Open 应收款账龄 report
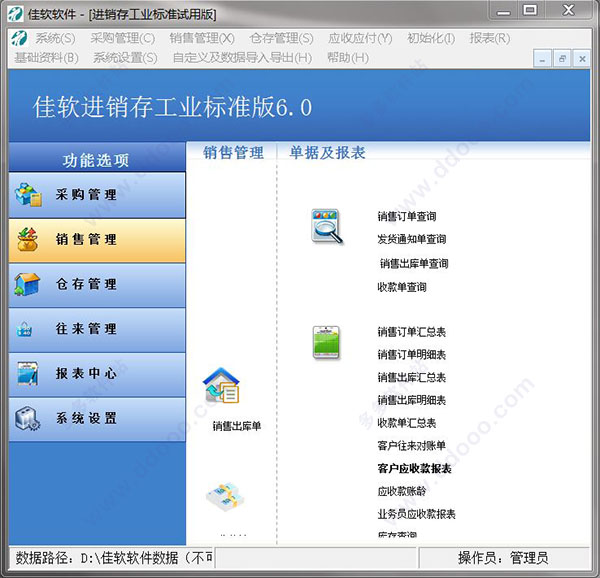 [x=402, y=491]
